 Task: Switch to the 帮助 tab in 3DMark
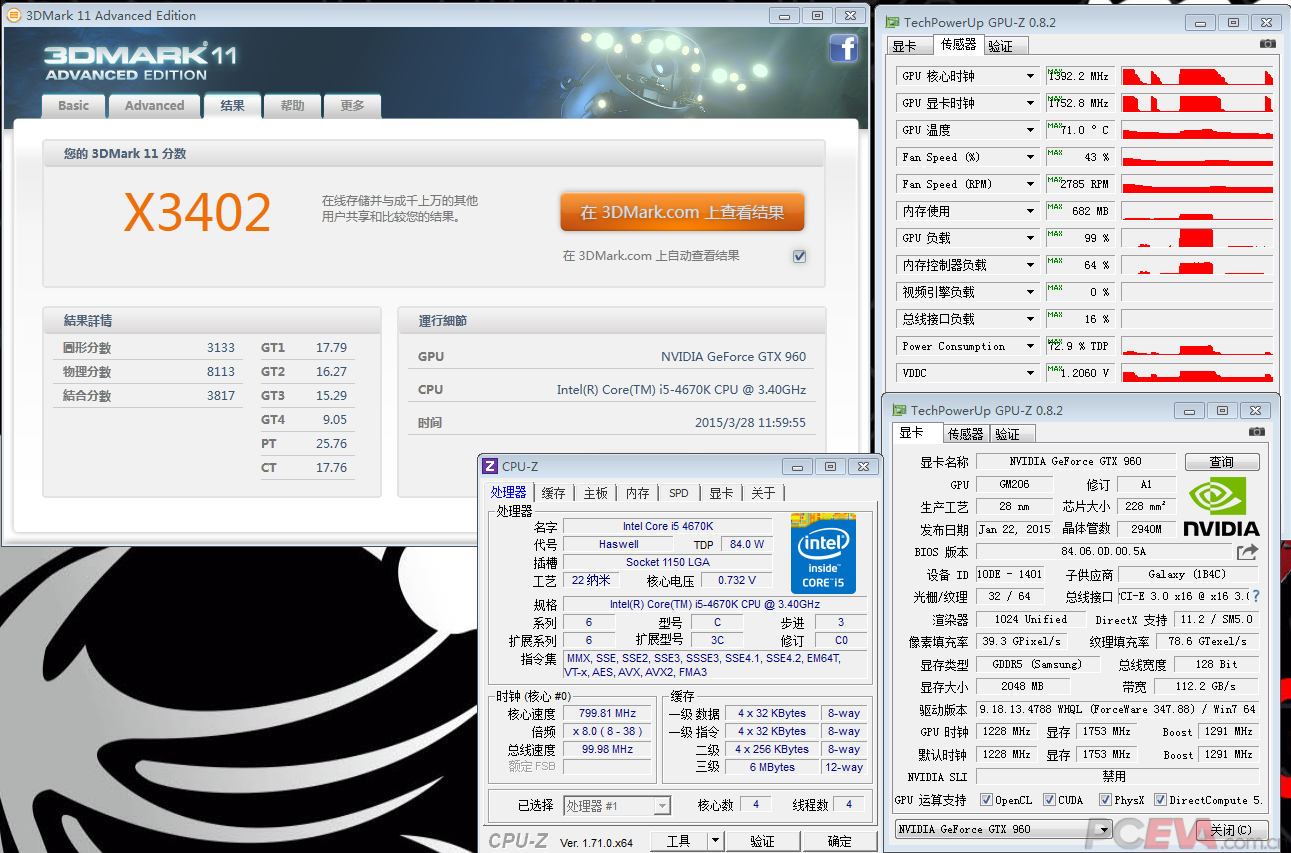click(293, 105)
